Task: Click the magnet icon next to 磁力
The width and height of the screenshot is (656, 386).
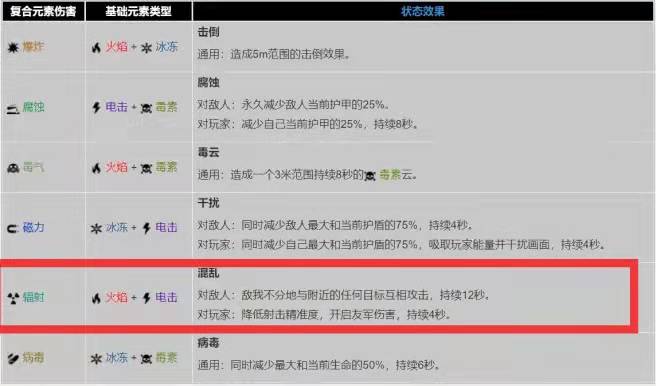Action: tap(13, 228)
